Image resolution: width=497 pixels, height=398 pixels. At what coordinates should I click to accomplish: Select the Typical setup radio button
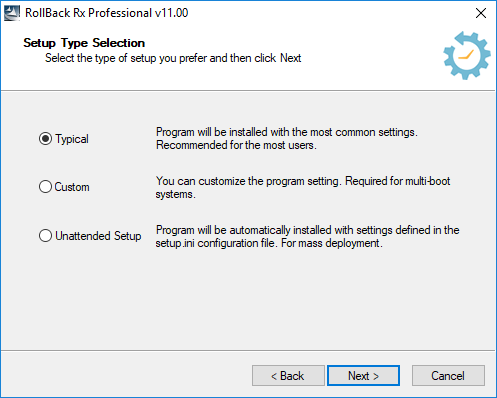pos(45,139)
